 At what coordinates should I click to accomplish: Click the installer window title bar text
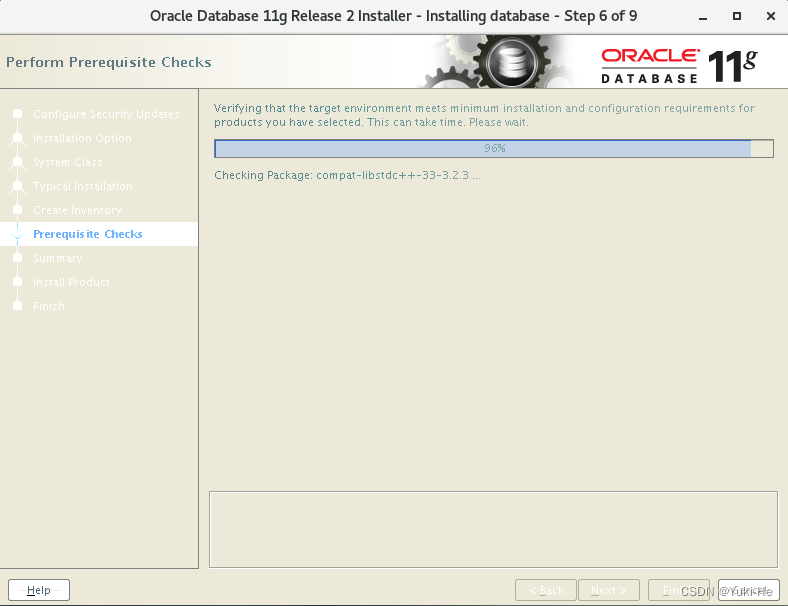(393, 16)
